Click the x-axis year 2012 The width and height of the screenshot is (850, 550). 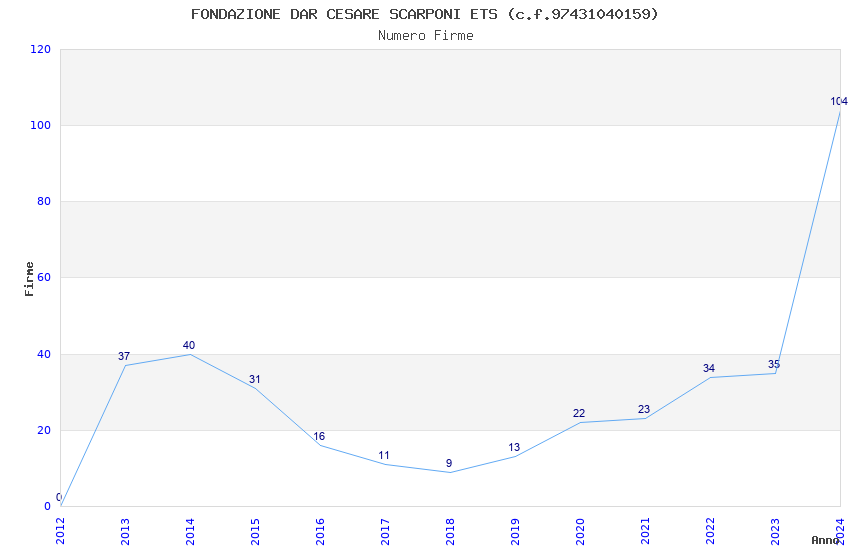pyautogui.click(x=60, y=531)
